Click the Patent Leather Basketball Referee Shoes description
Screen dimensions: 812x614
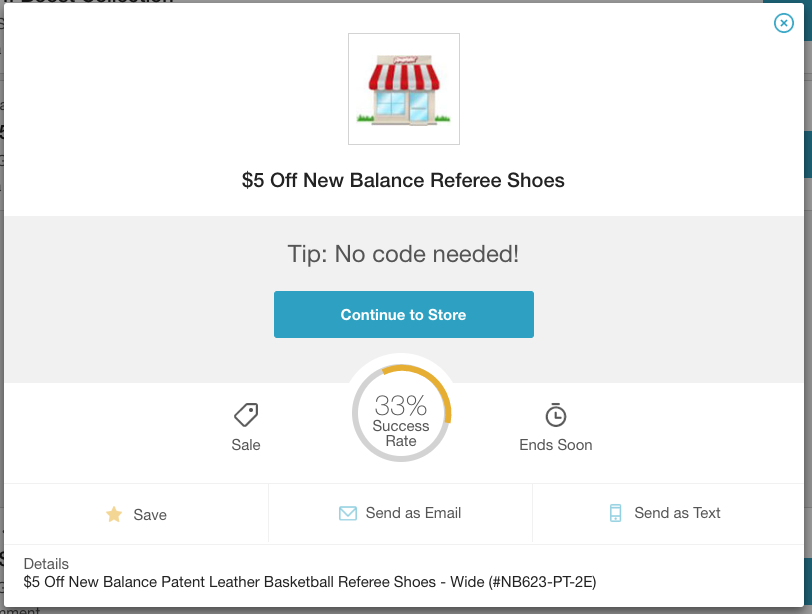click(310, 582)
